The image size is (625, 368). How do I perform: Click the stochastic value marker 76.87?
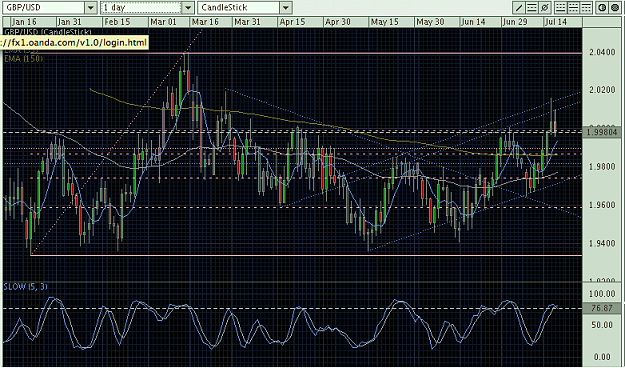pos(602,308)
